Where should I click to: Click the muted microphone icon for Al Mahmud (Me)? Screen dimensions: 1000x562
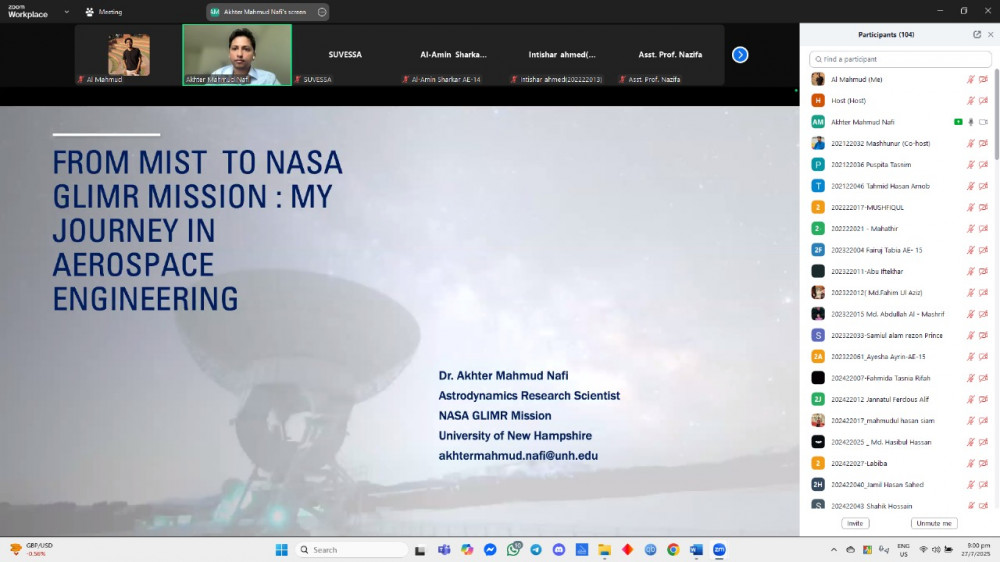coord(970,79)
